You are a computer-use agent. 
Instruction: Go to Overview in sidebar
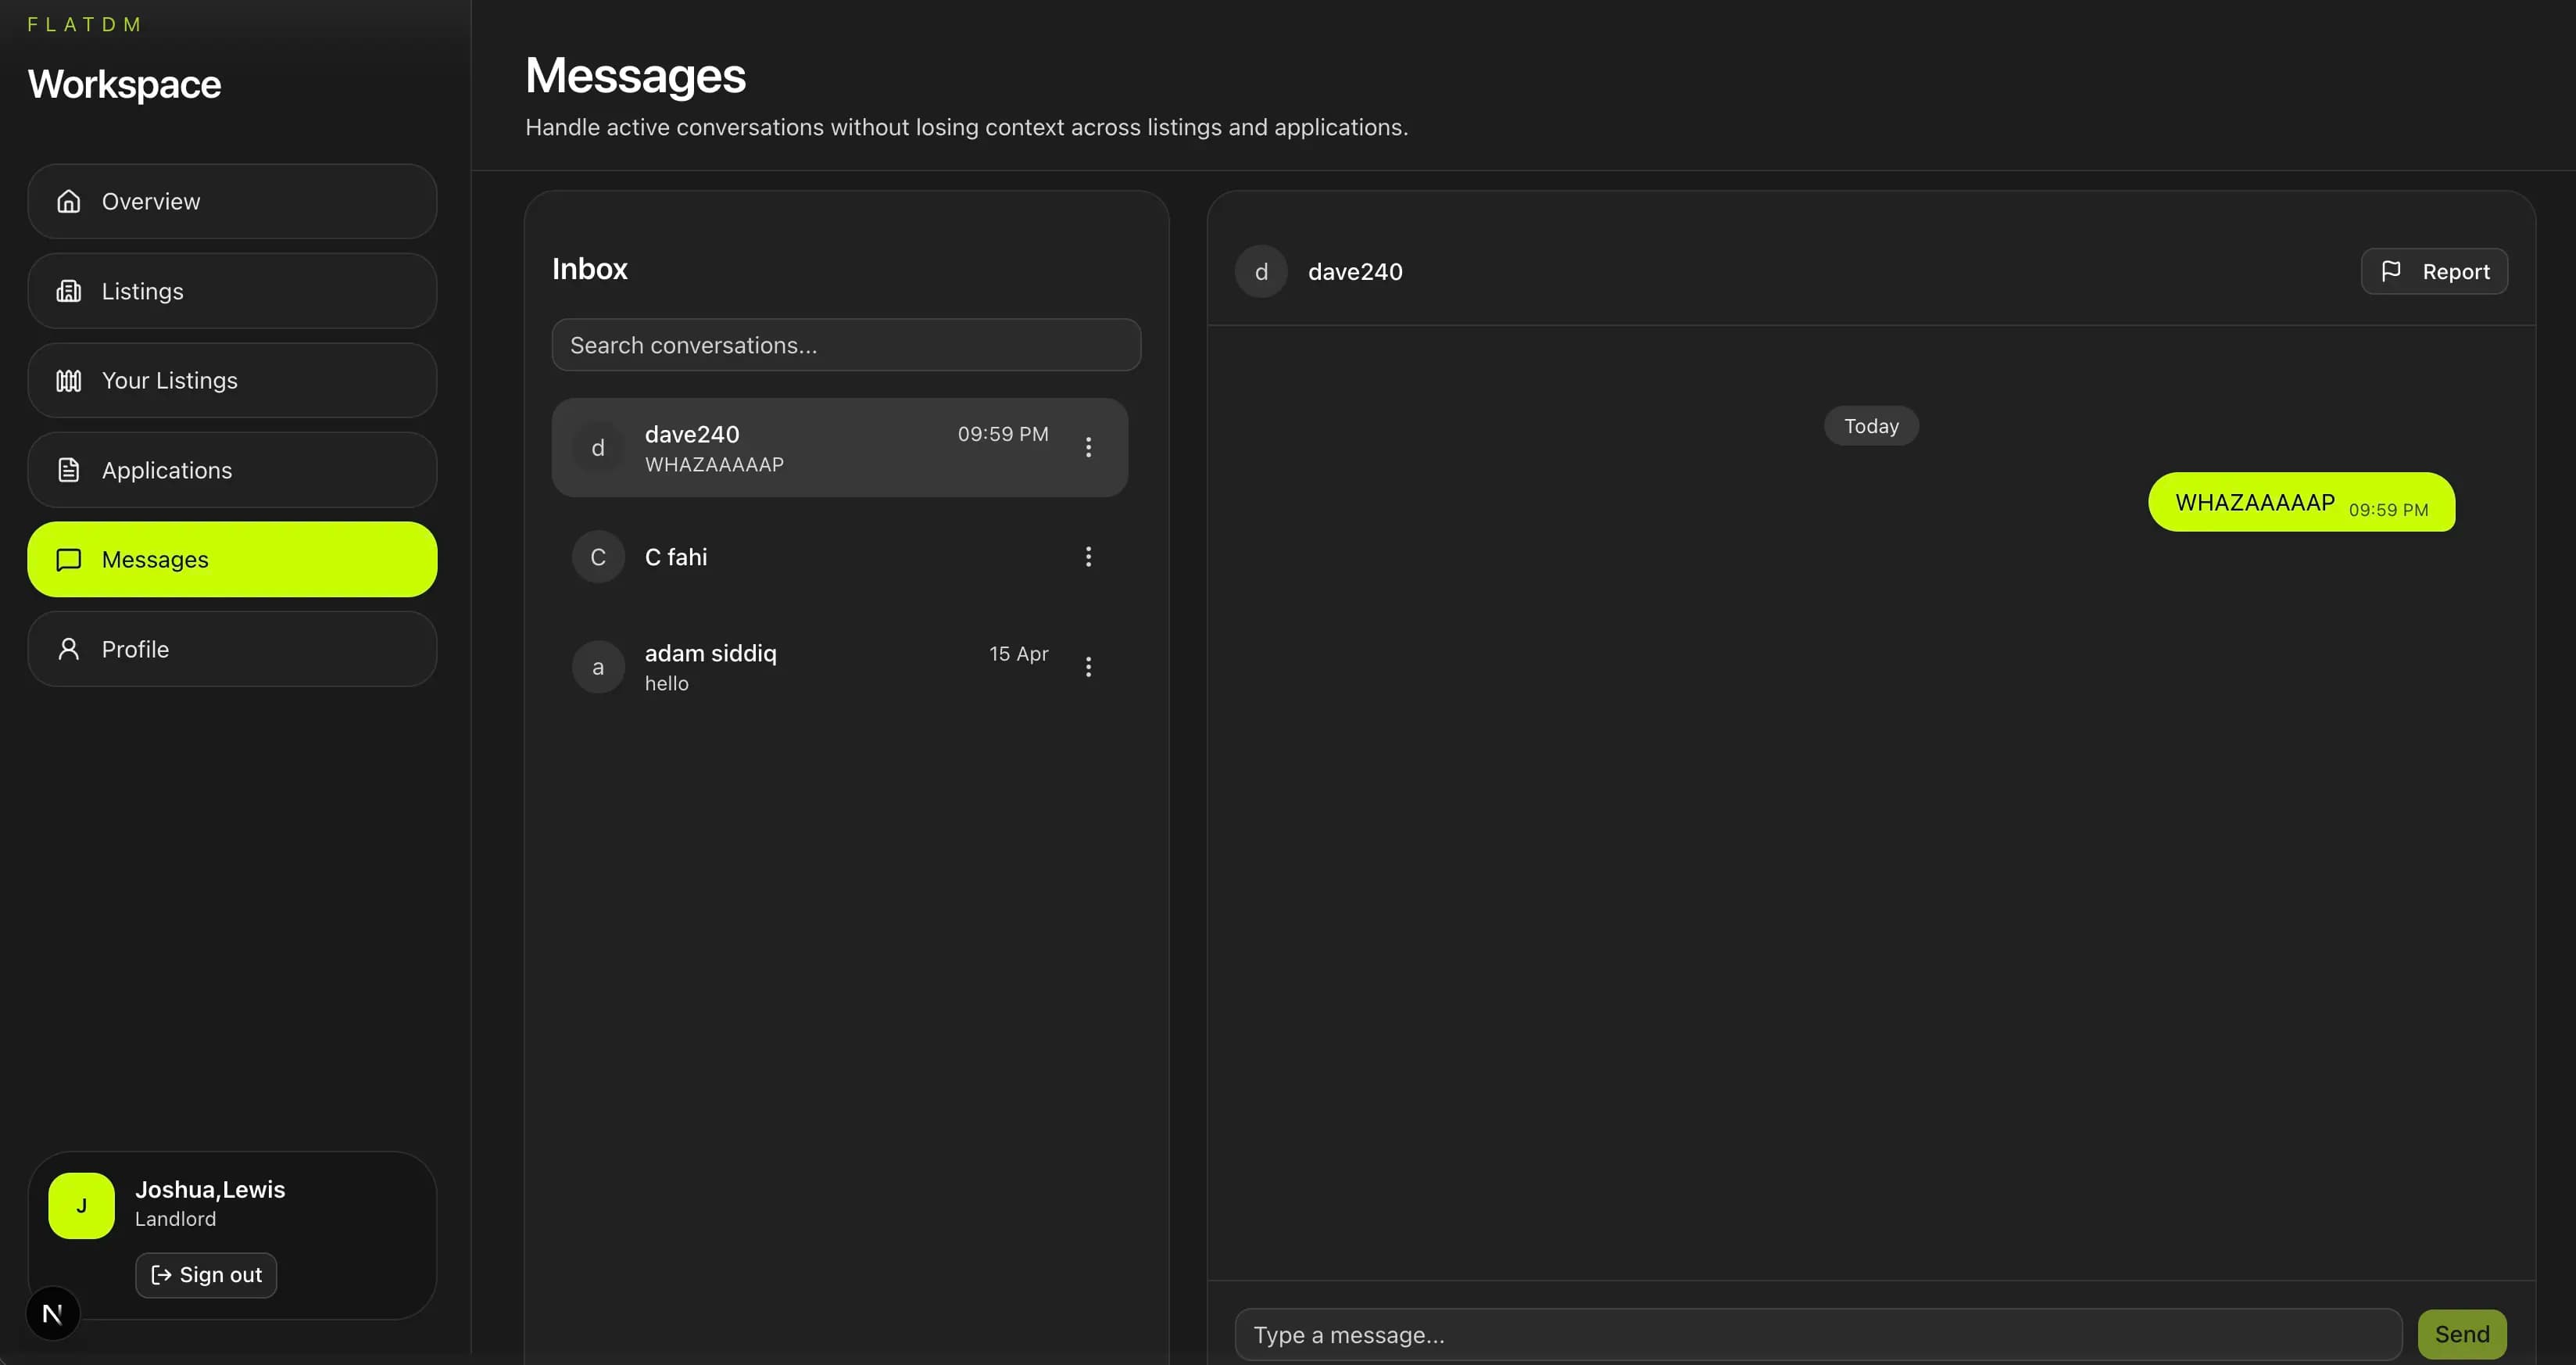tap(232, 202)
